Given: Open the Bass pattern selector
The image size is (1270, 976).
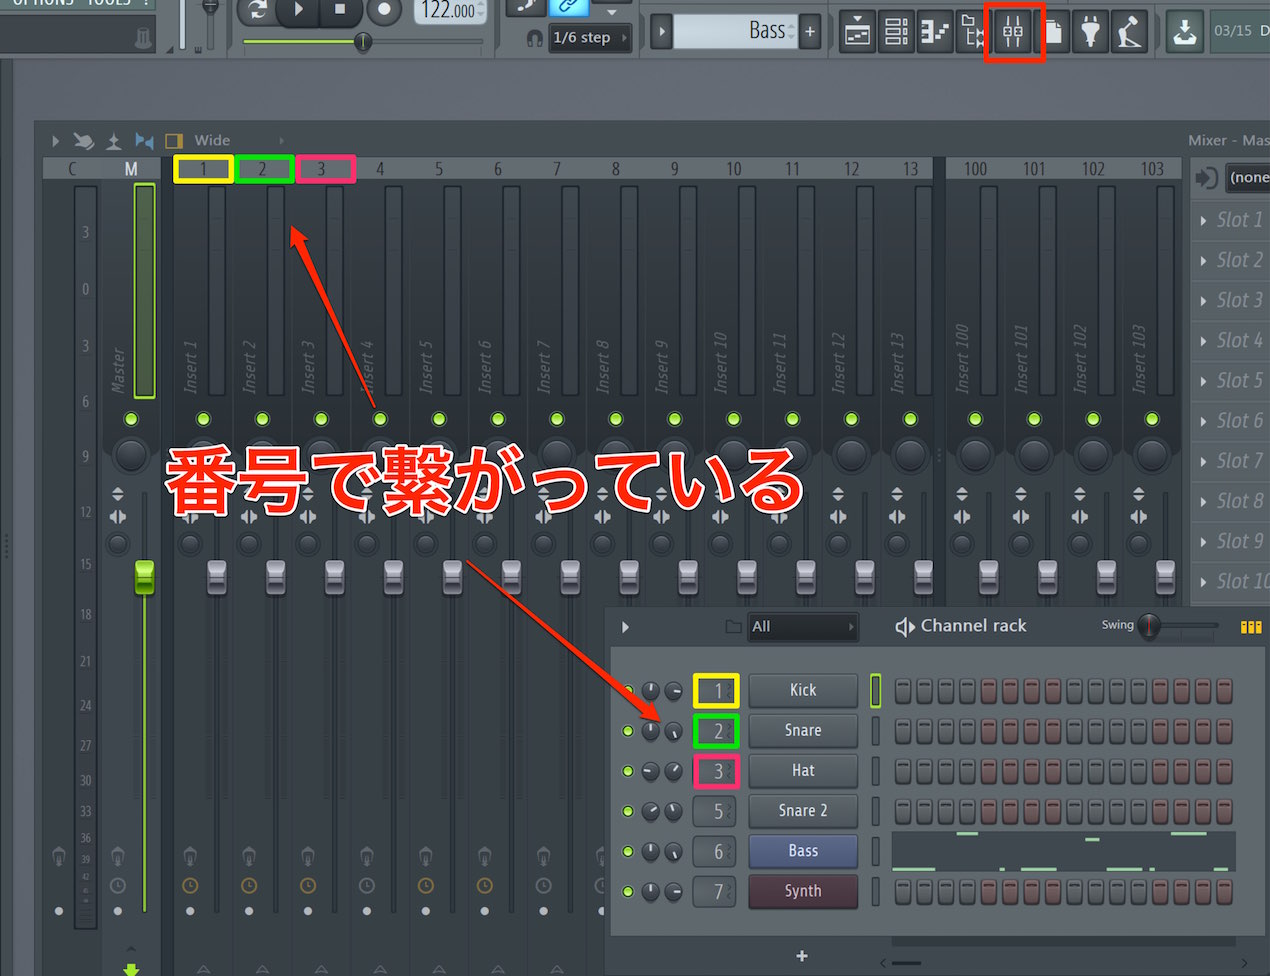Looking at the screenshot, I should click(737, 31).
